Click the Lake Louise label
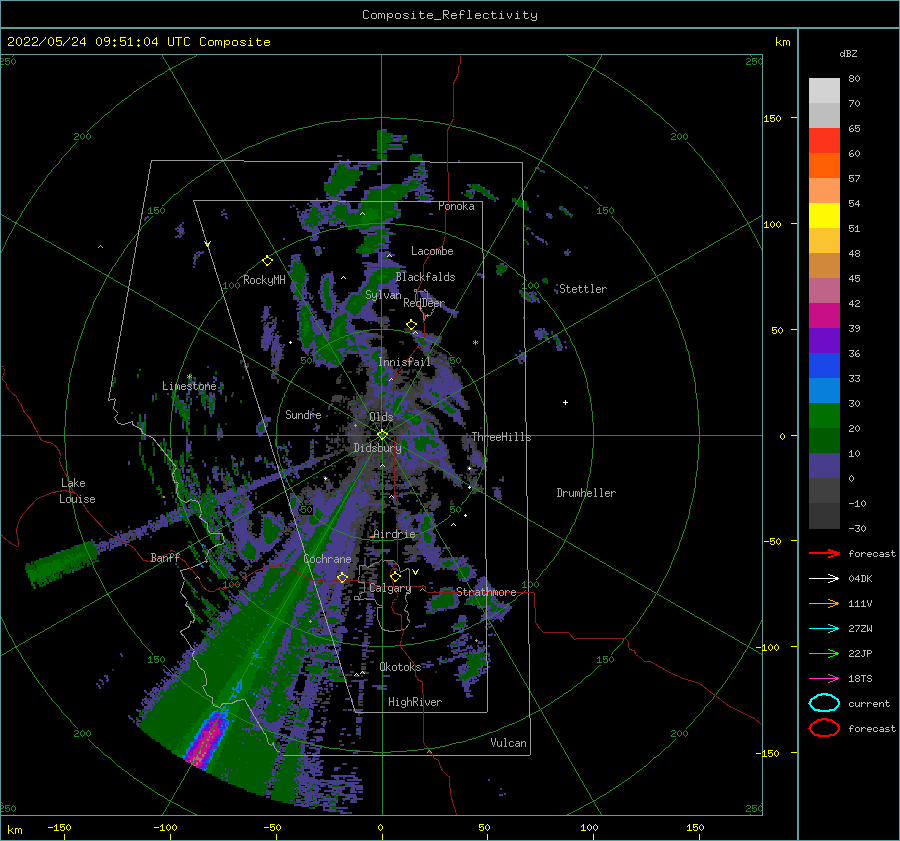This screenshot has height=841, width=900. point(77,491)
